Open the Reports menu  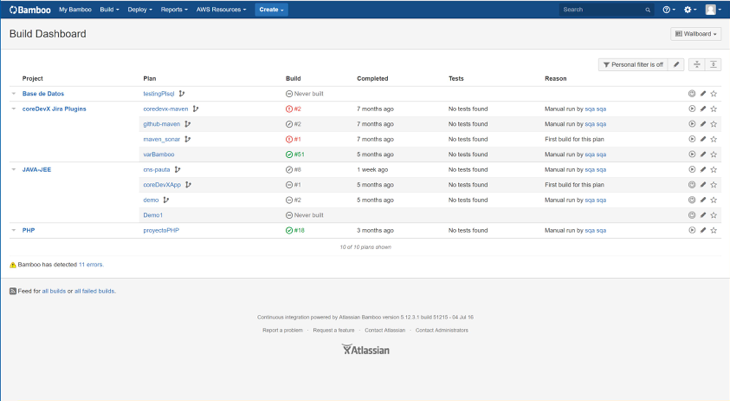click(x=174, y=9)
